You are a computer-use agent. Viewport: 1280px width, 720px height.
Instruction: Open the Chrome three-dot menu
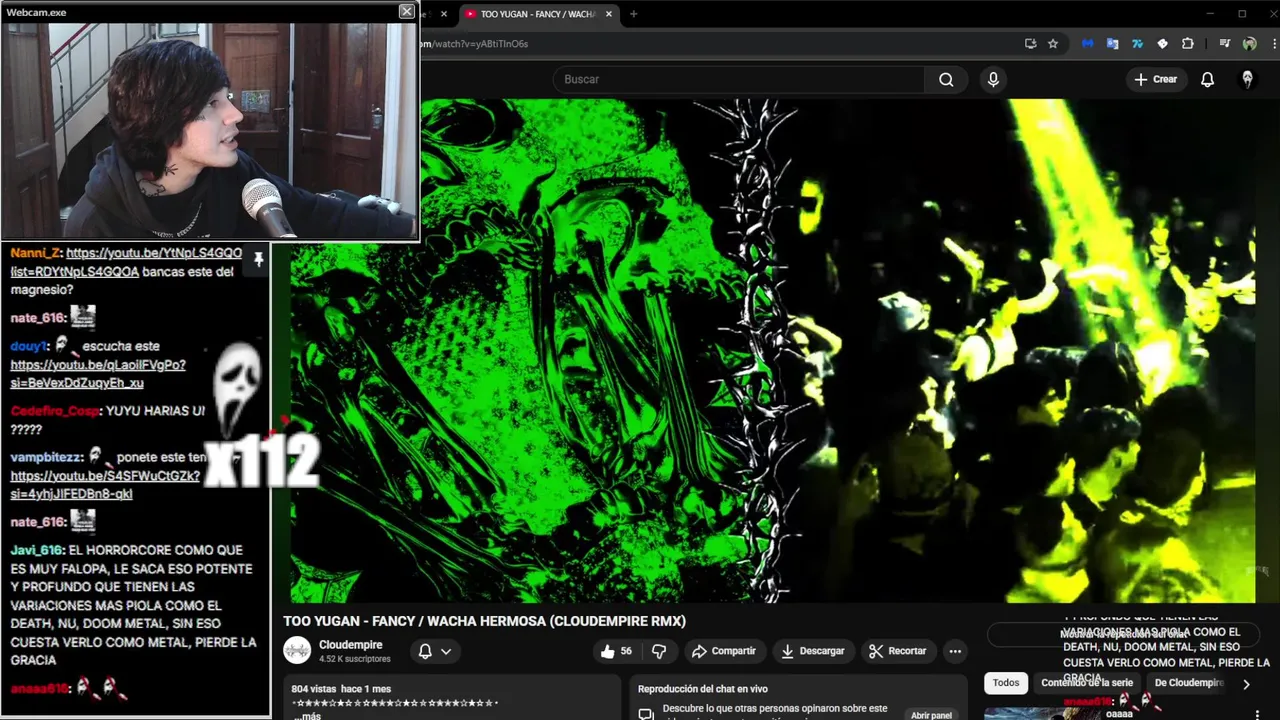1274,44
